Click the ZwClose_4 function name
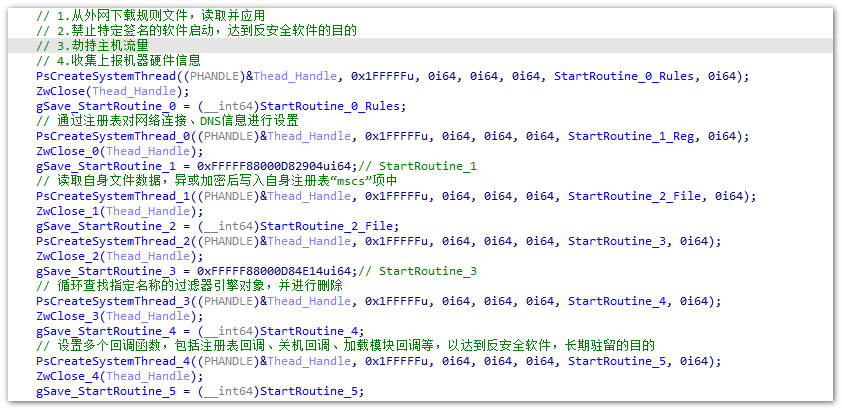The width and height of the screenshot is (842, 410). pyautogui.click(x=66, y=376)
